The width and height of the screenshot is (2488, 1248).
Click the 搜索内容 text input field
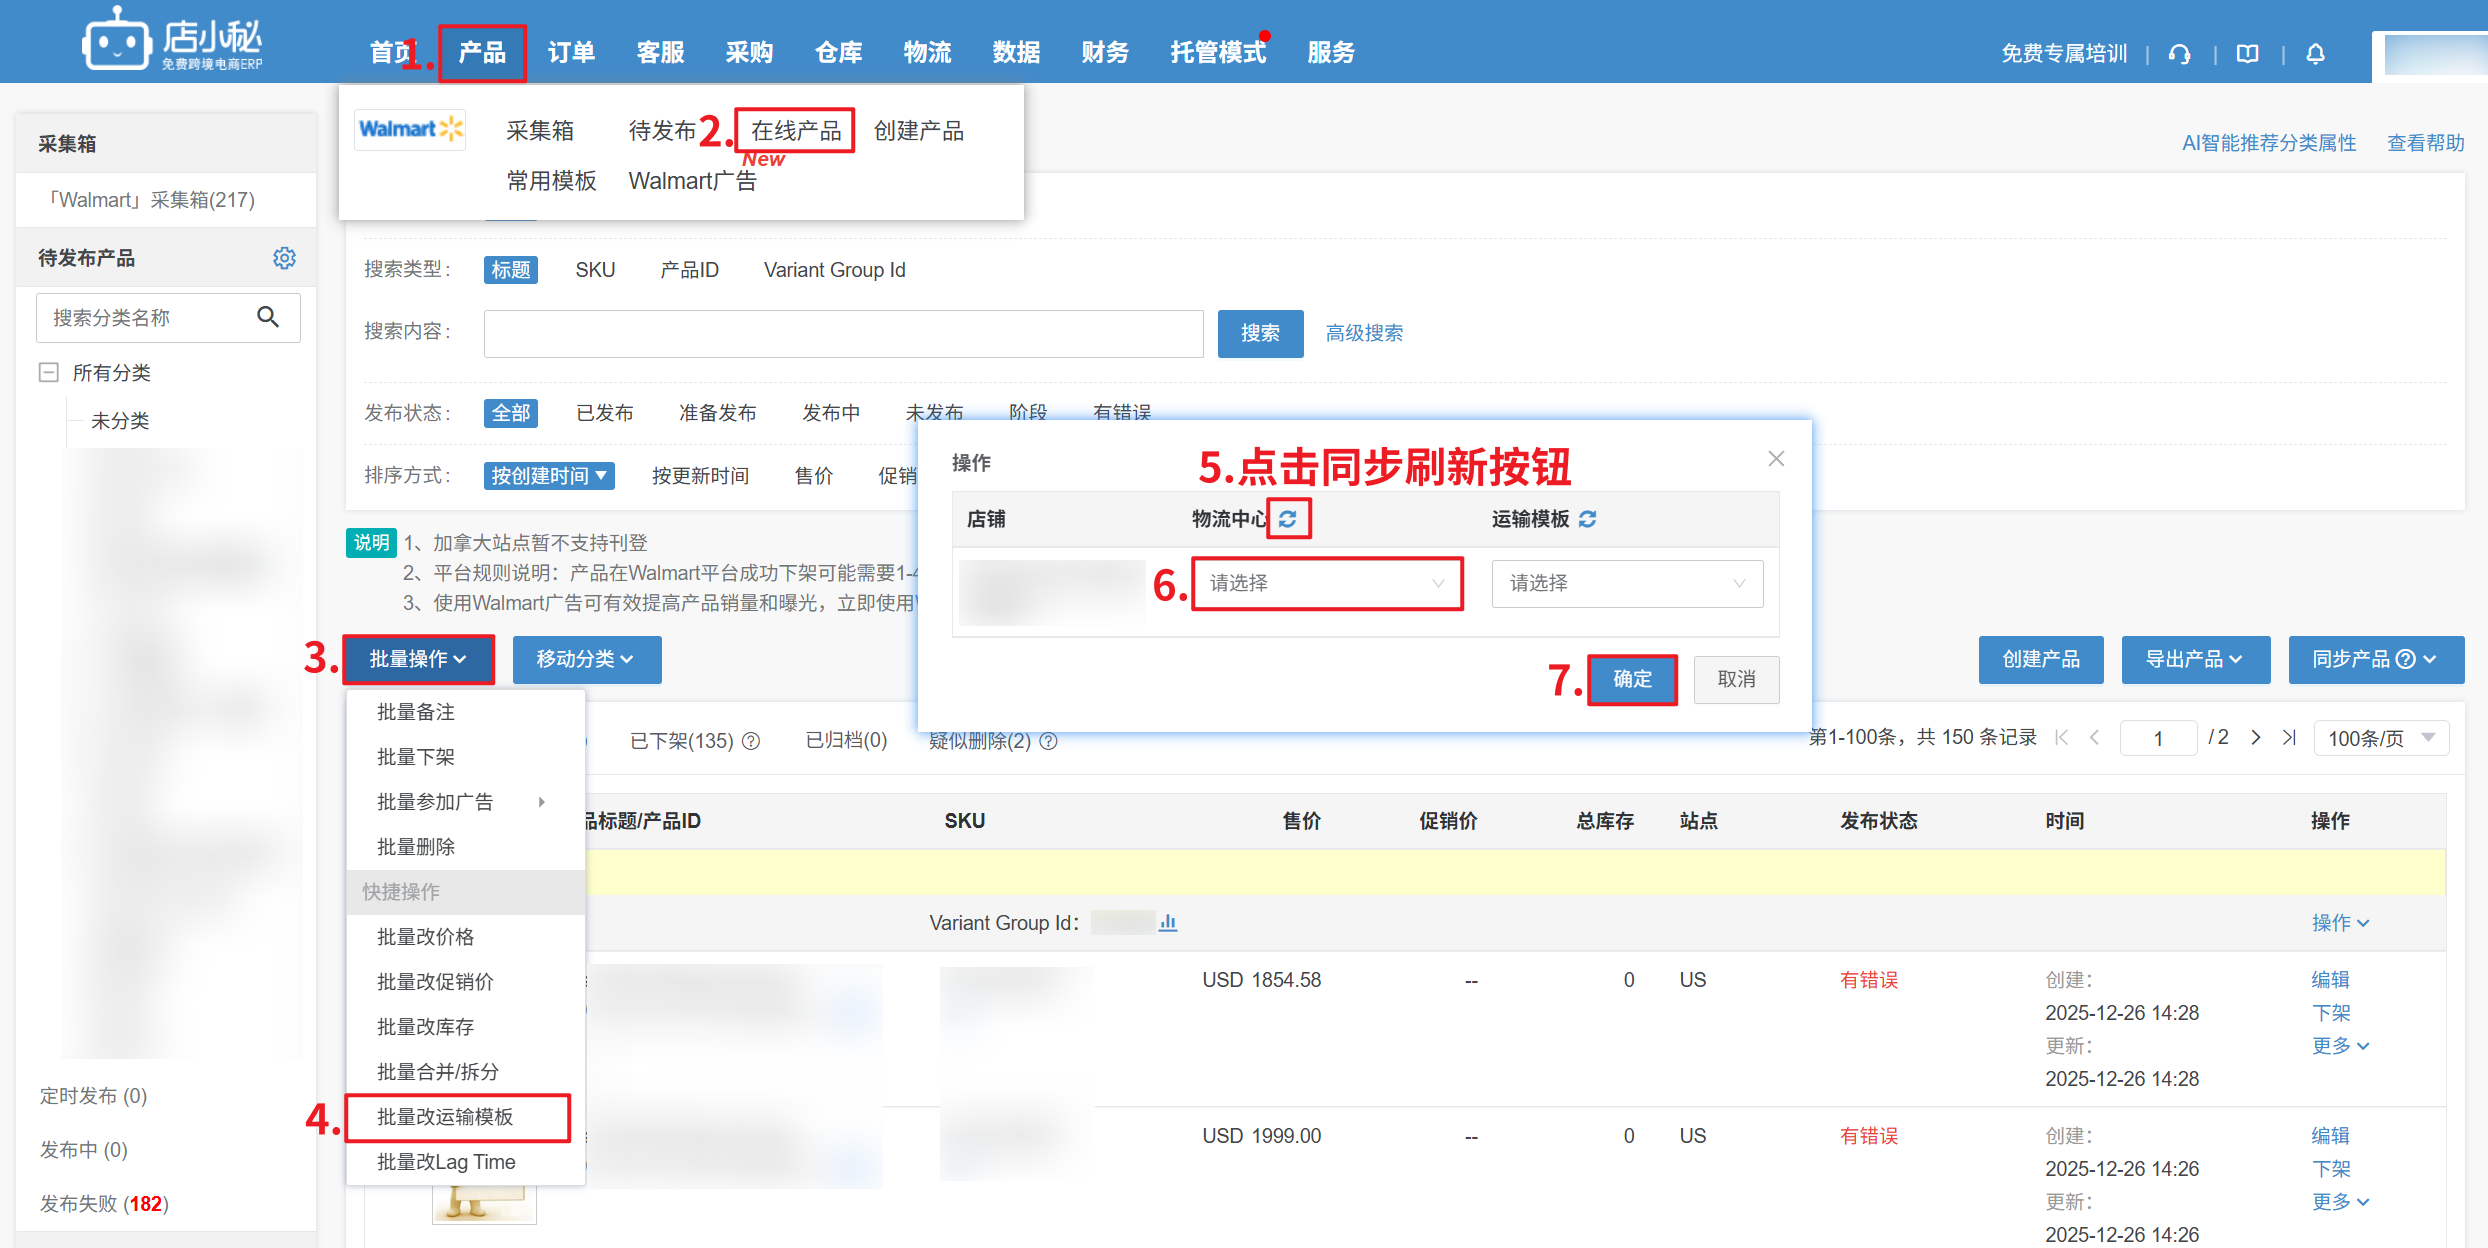pos(843,333)
